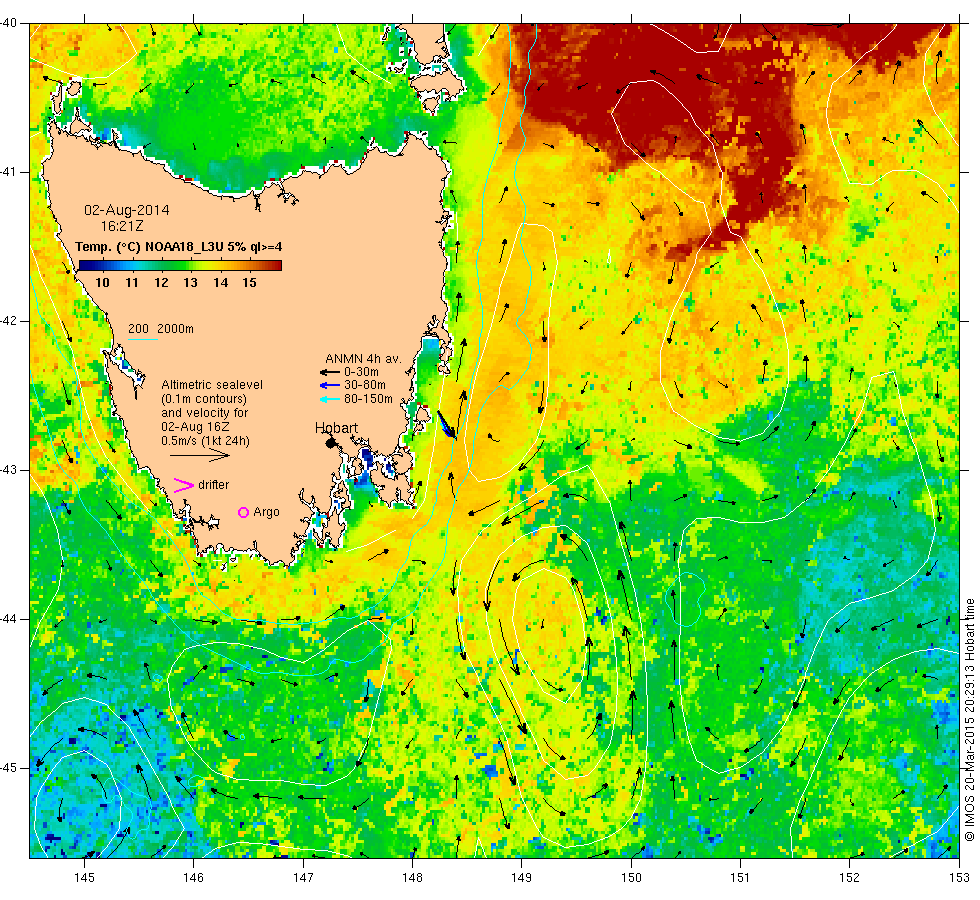This screenshot has height=900, width=980.
Task: Click the temperature color scale bar
Action: pyautogui.click(x=180, y=266)
